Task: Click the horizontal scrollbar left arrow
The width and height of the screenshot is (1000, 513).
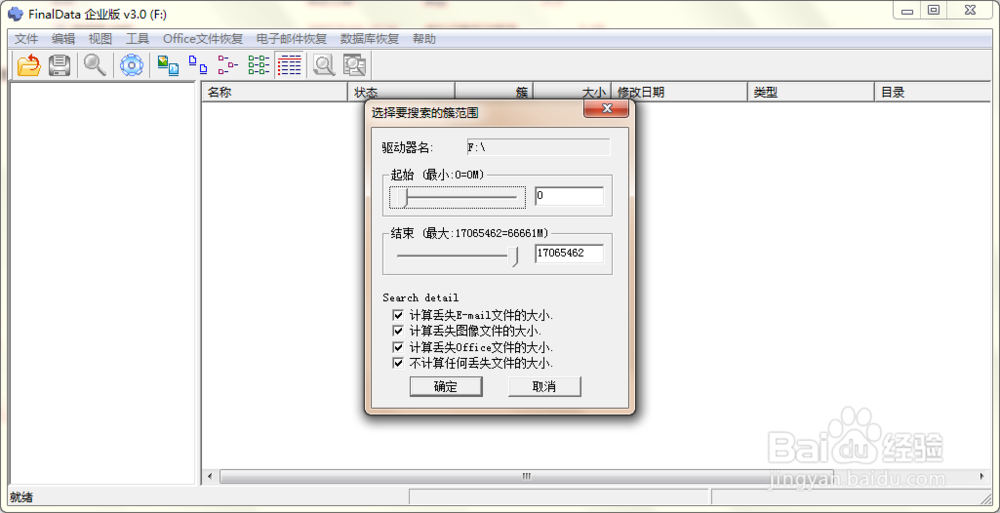Action: pos(210,477)
